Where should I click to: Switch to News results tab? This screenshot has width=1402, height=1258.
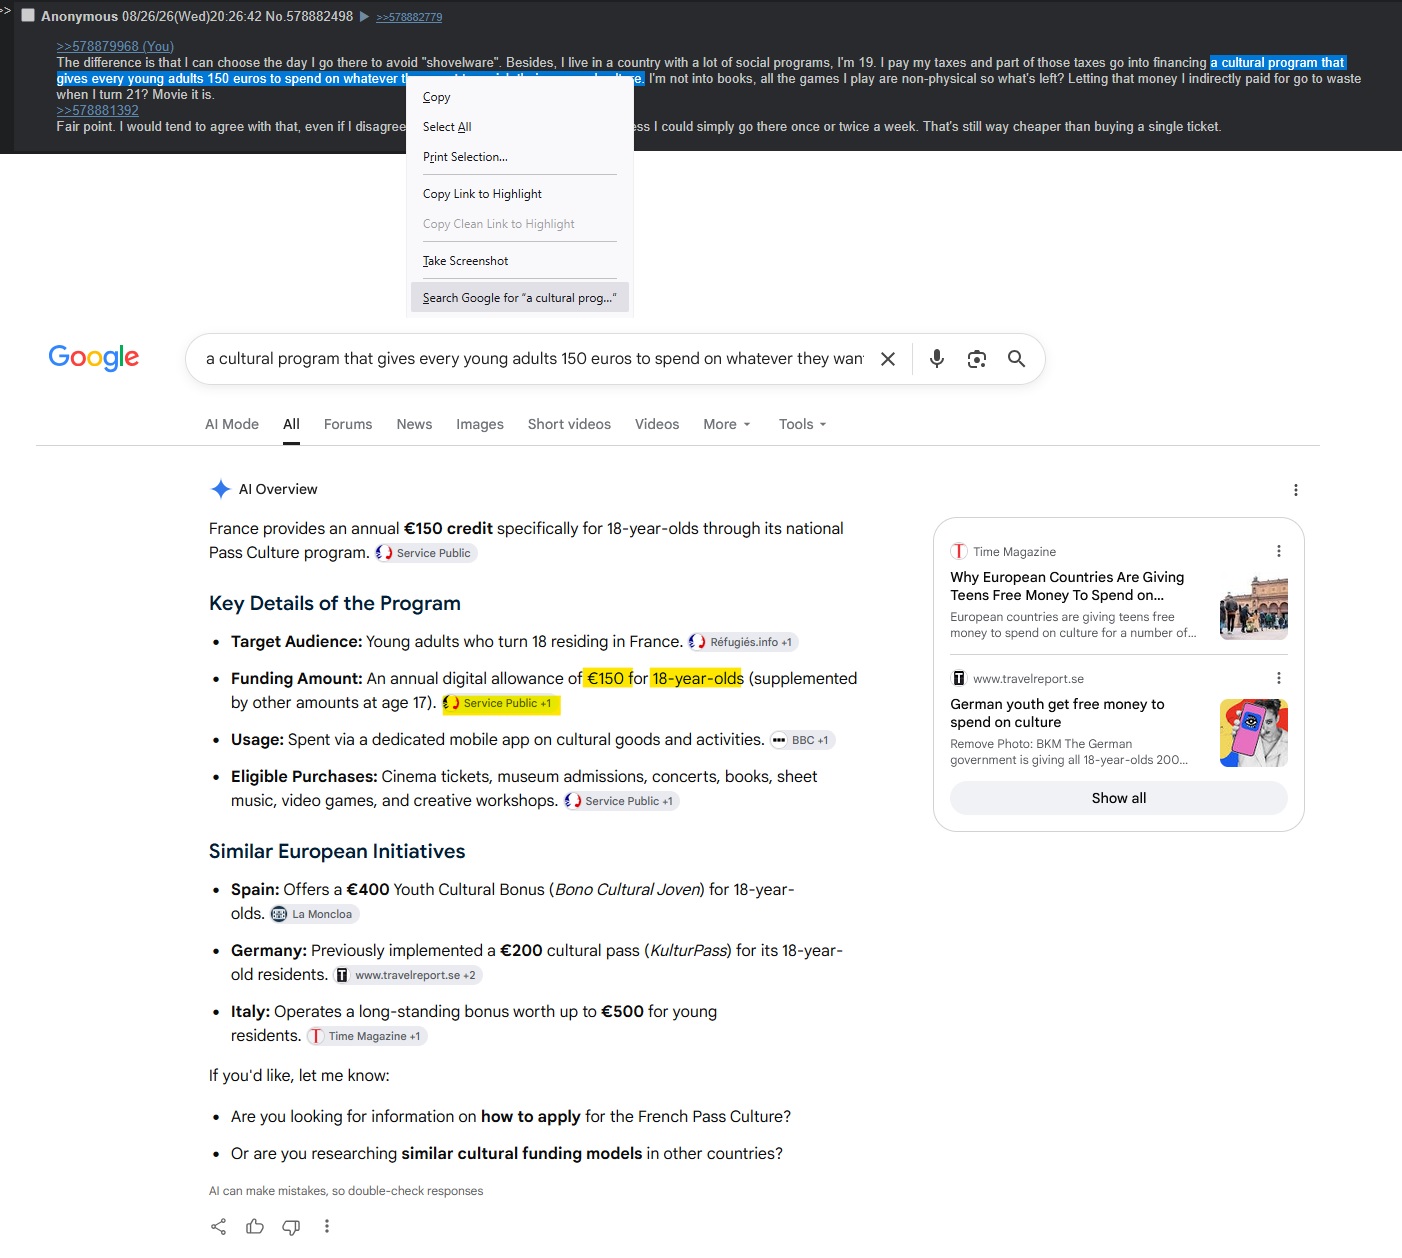click(414, 424)
